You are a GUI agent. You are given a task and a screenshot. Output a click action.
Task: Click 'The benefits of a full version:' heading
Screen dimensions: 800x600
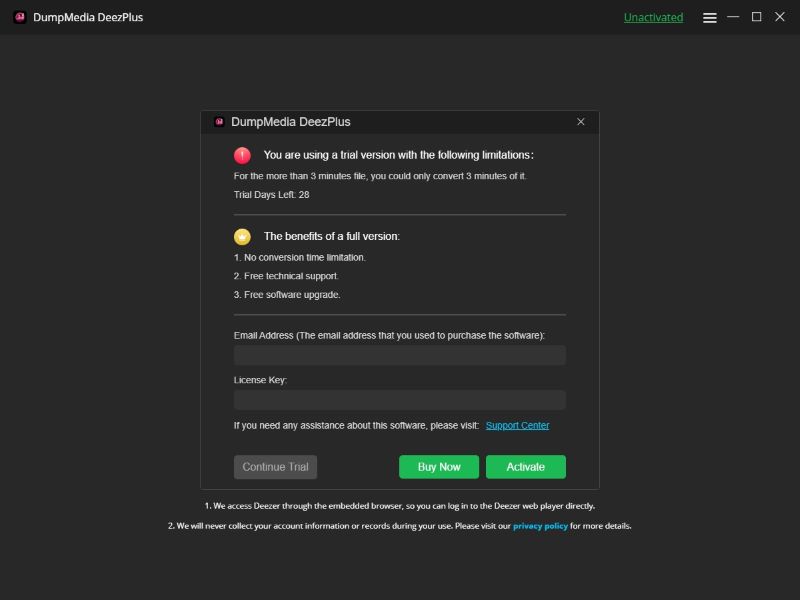(332, 236)
